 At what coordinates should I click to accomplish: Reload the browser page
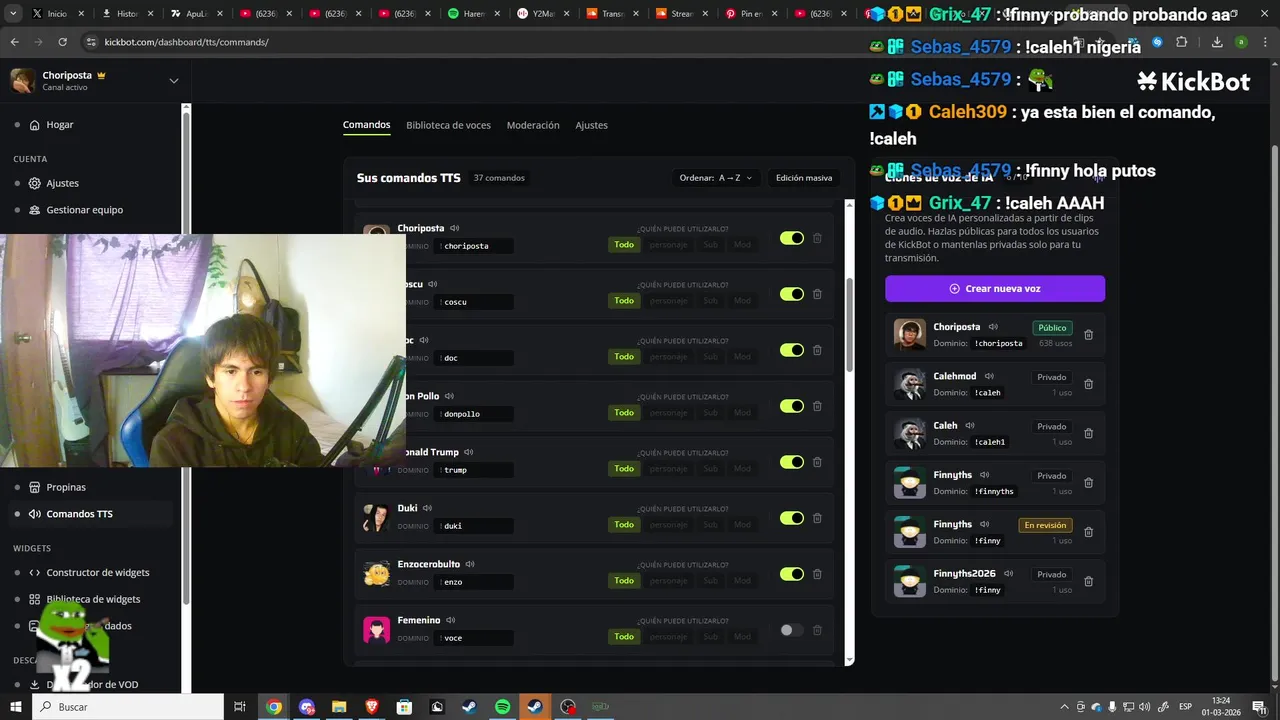point(62,42)
